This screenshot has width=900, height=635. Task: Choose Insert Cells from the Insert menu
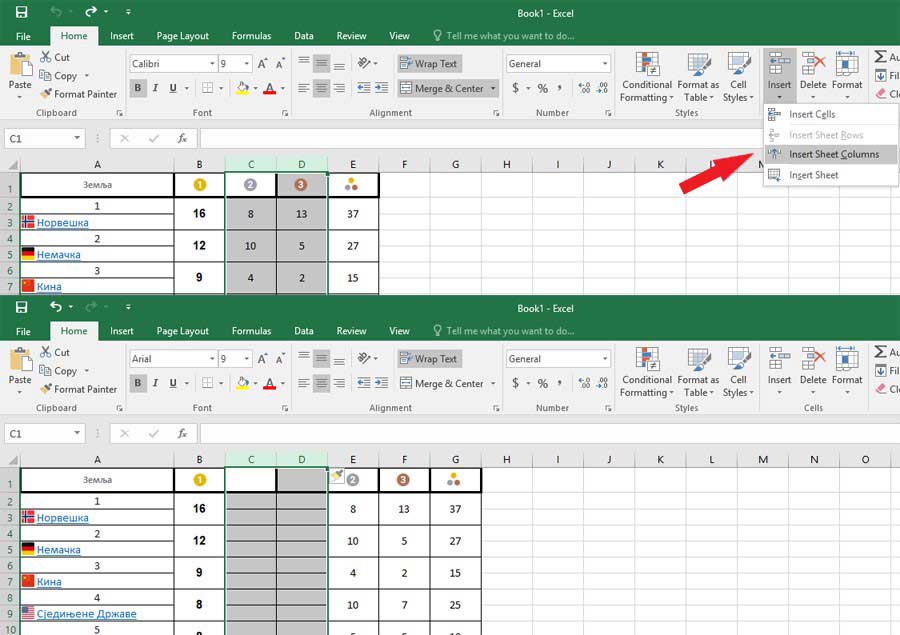click(x=831, y=114)
